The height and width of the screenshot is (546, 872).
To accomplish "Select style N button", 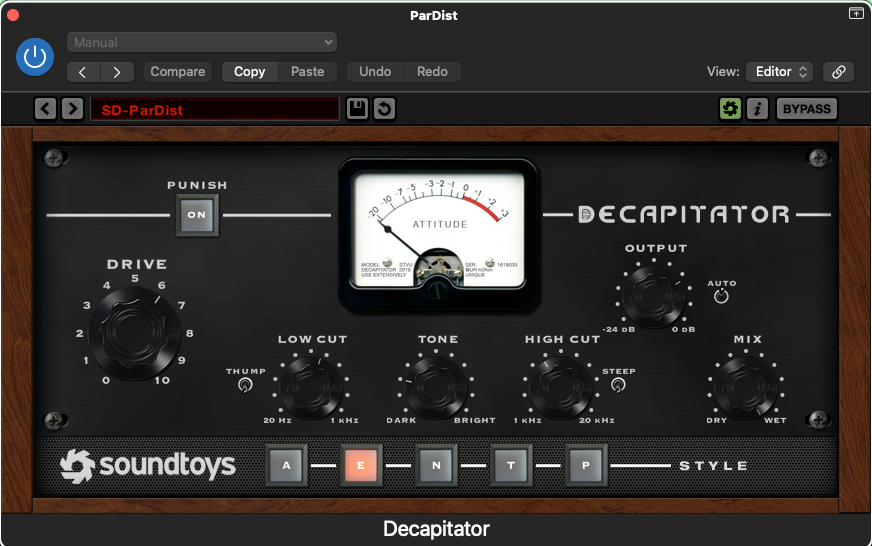I will tap(436, 465).
